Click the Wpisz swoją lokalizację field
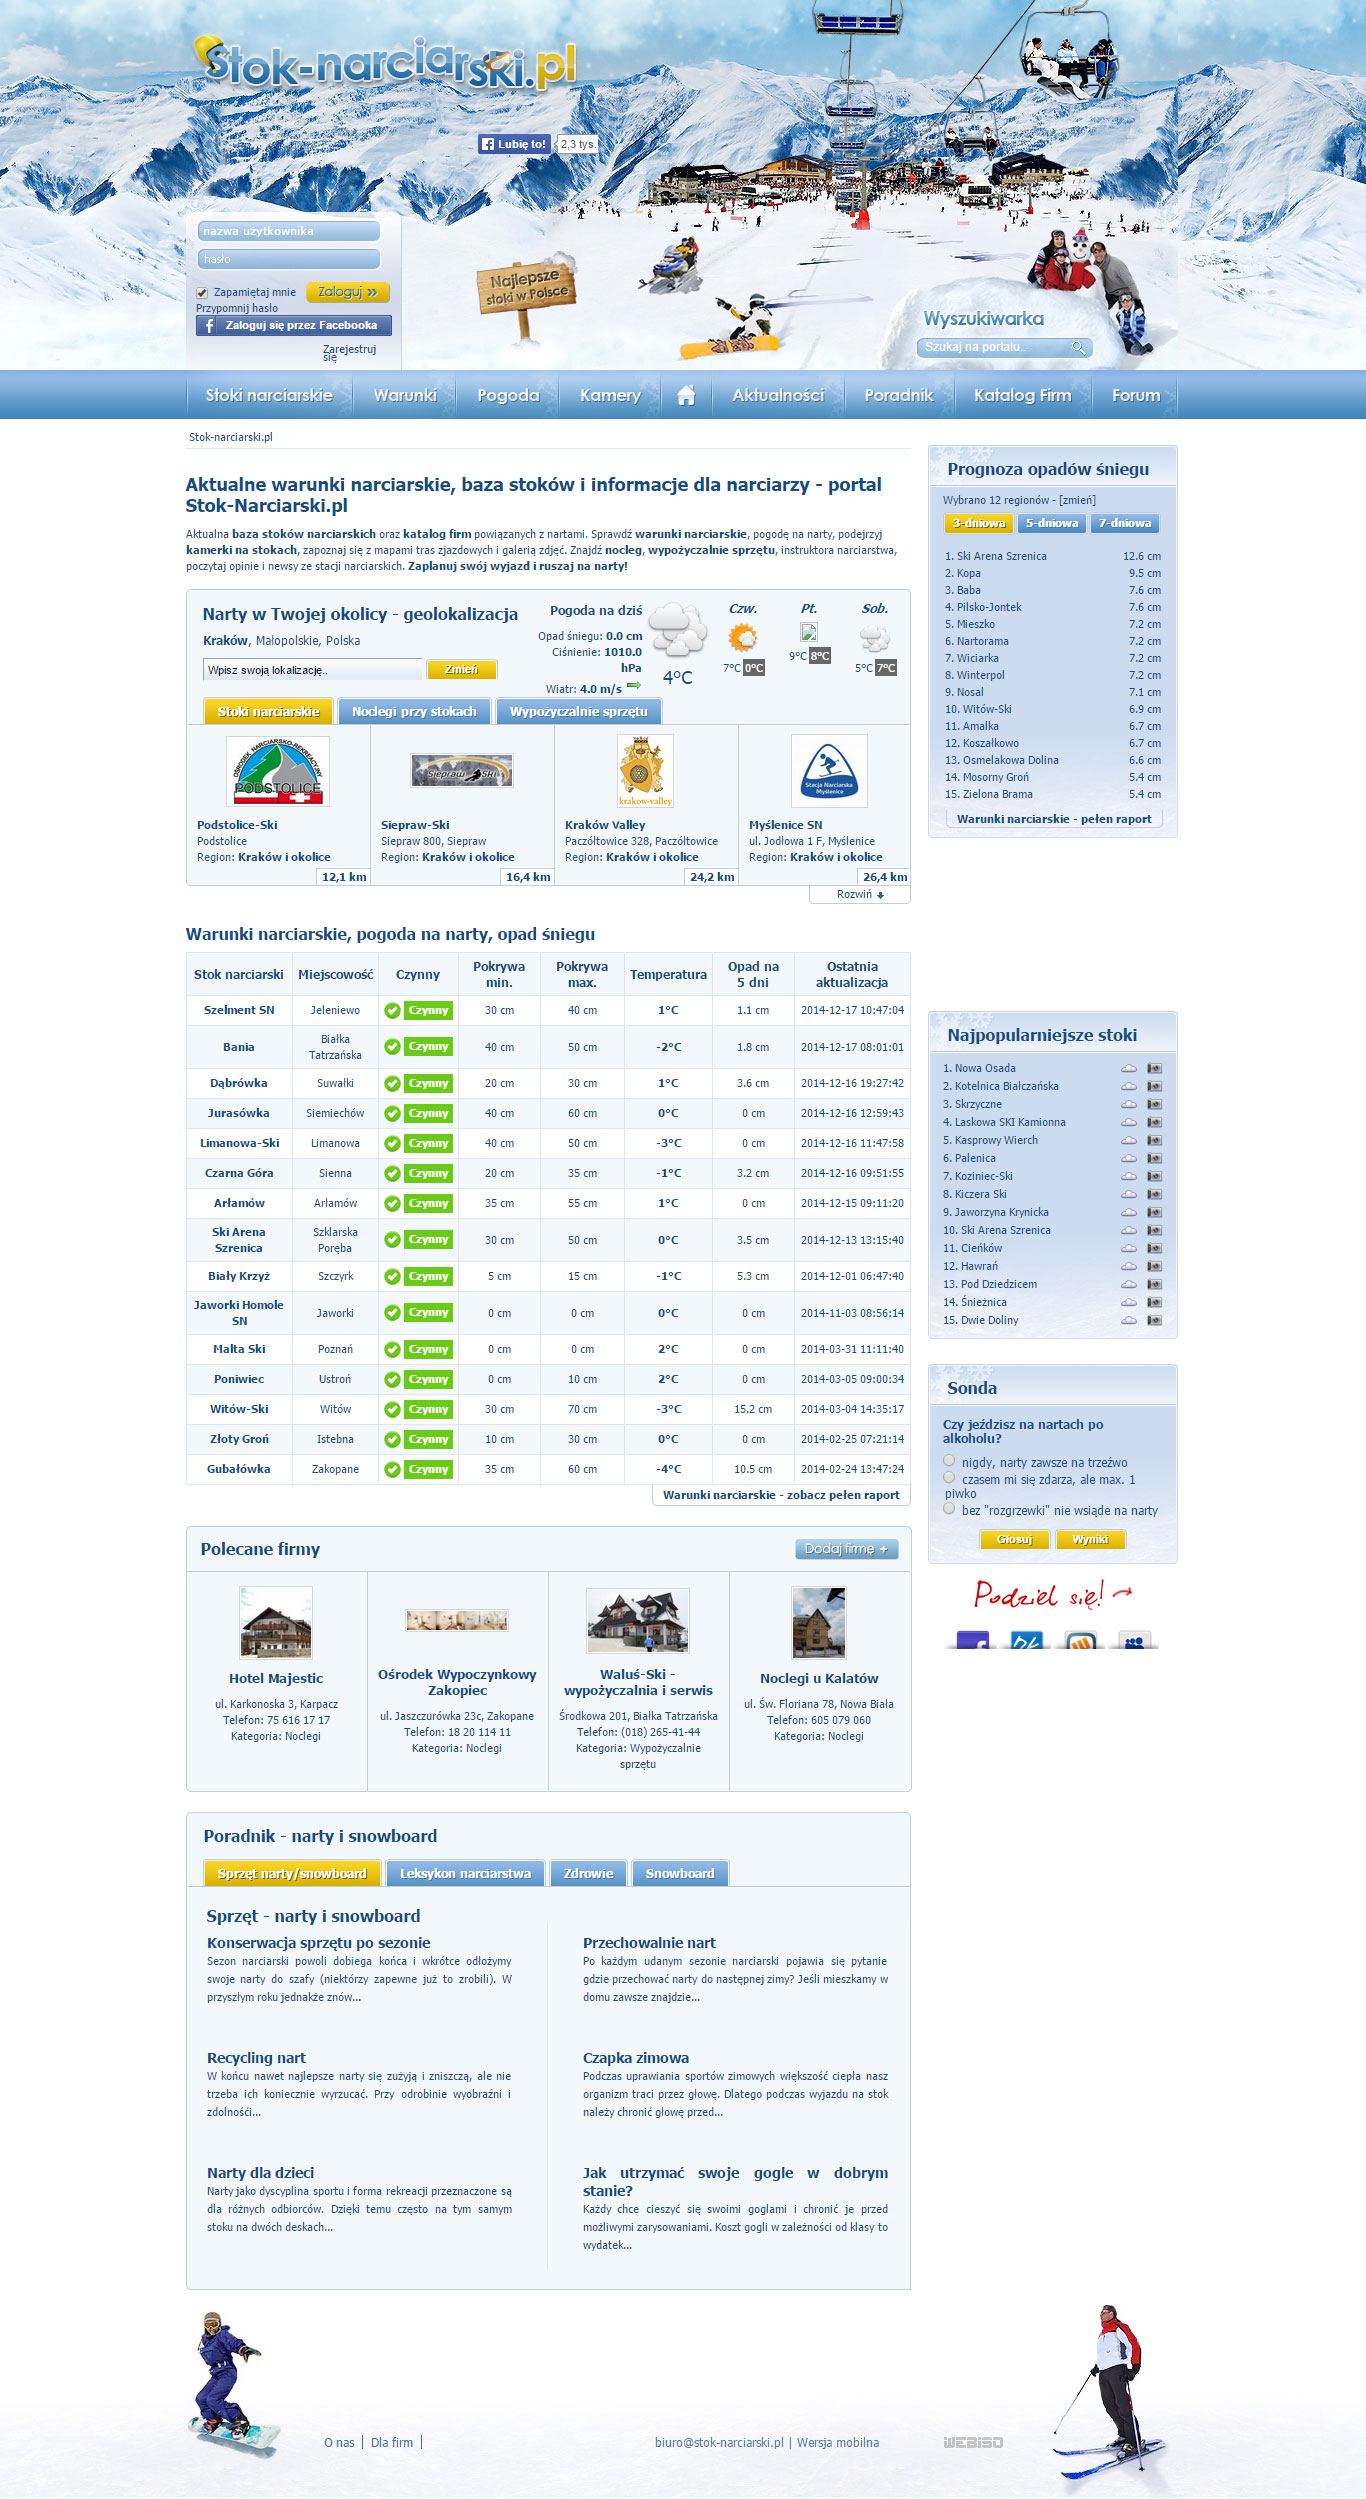This screenshot has height=2499, width=1366. coord(312,670)
